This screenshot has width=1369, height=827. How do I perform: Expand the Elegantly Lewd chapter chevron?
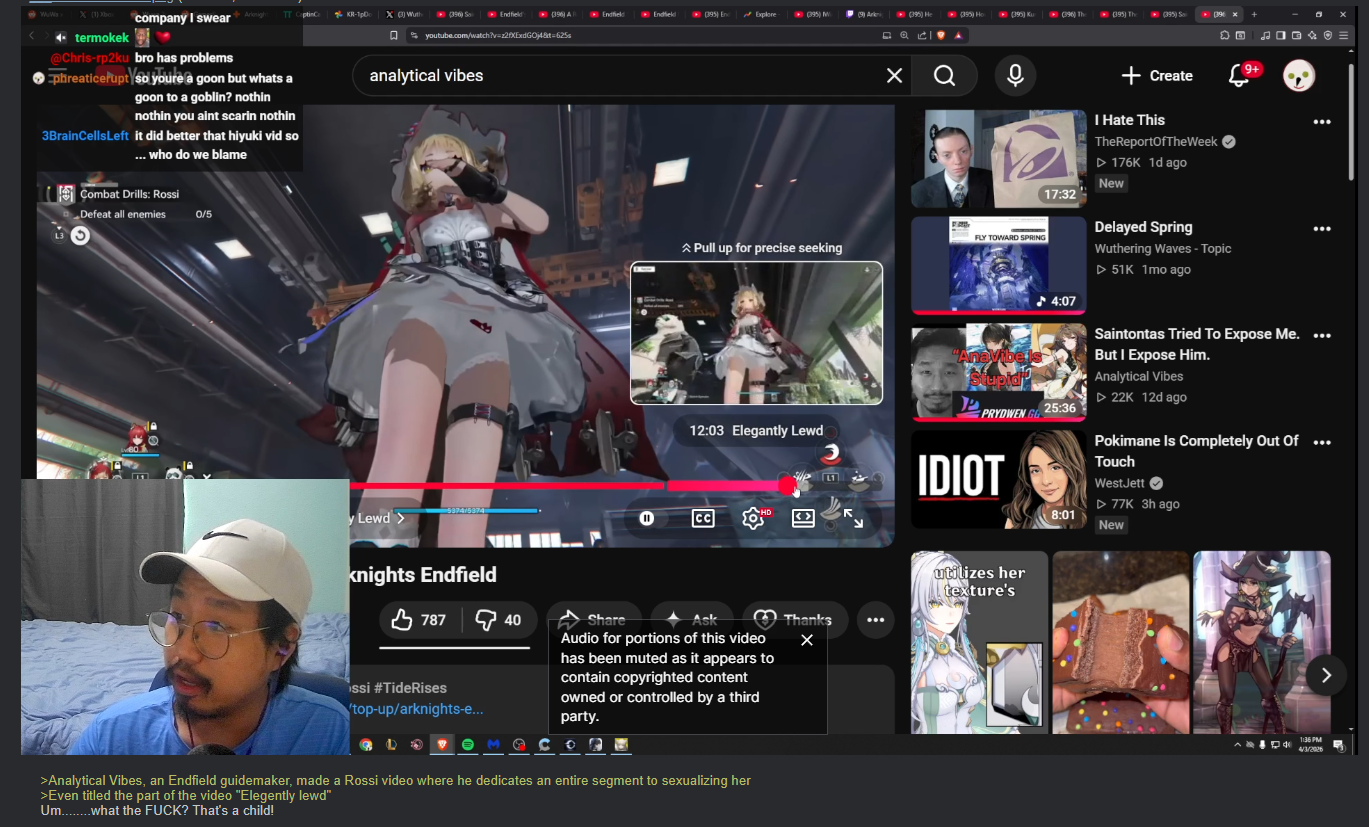coord(401,518)
